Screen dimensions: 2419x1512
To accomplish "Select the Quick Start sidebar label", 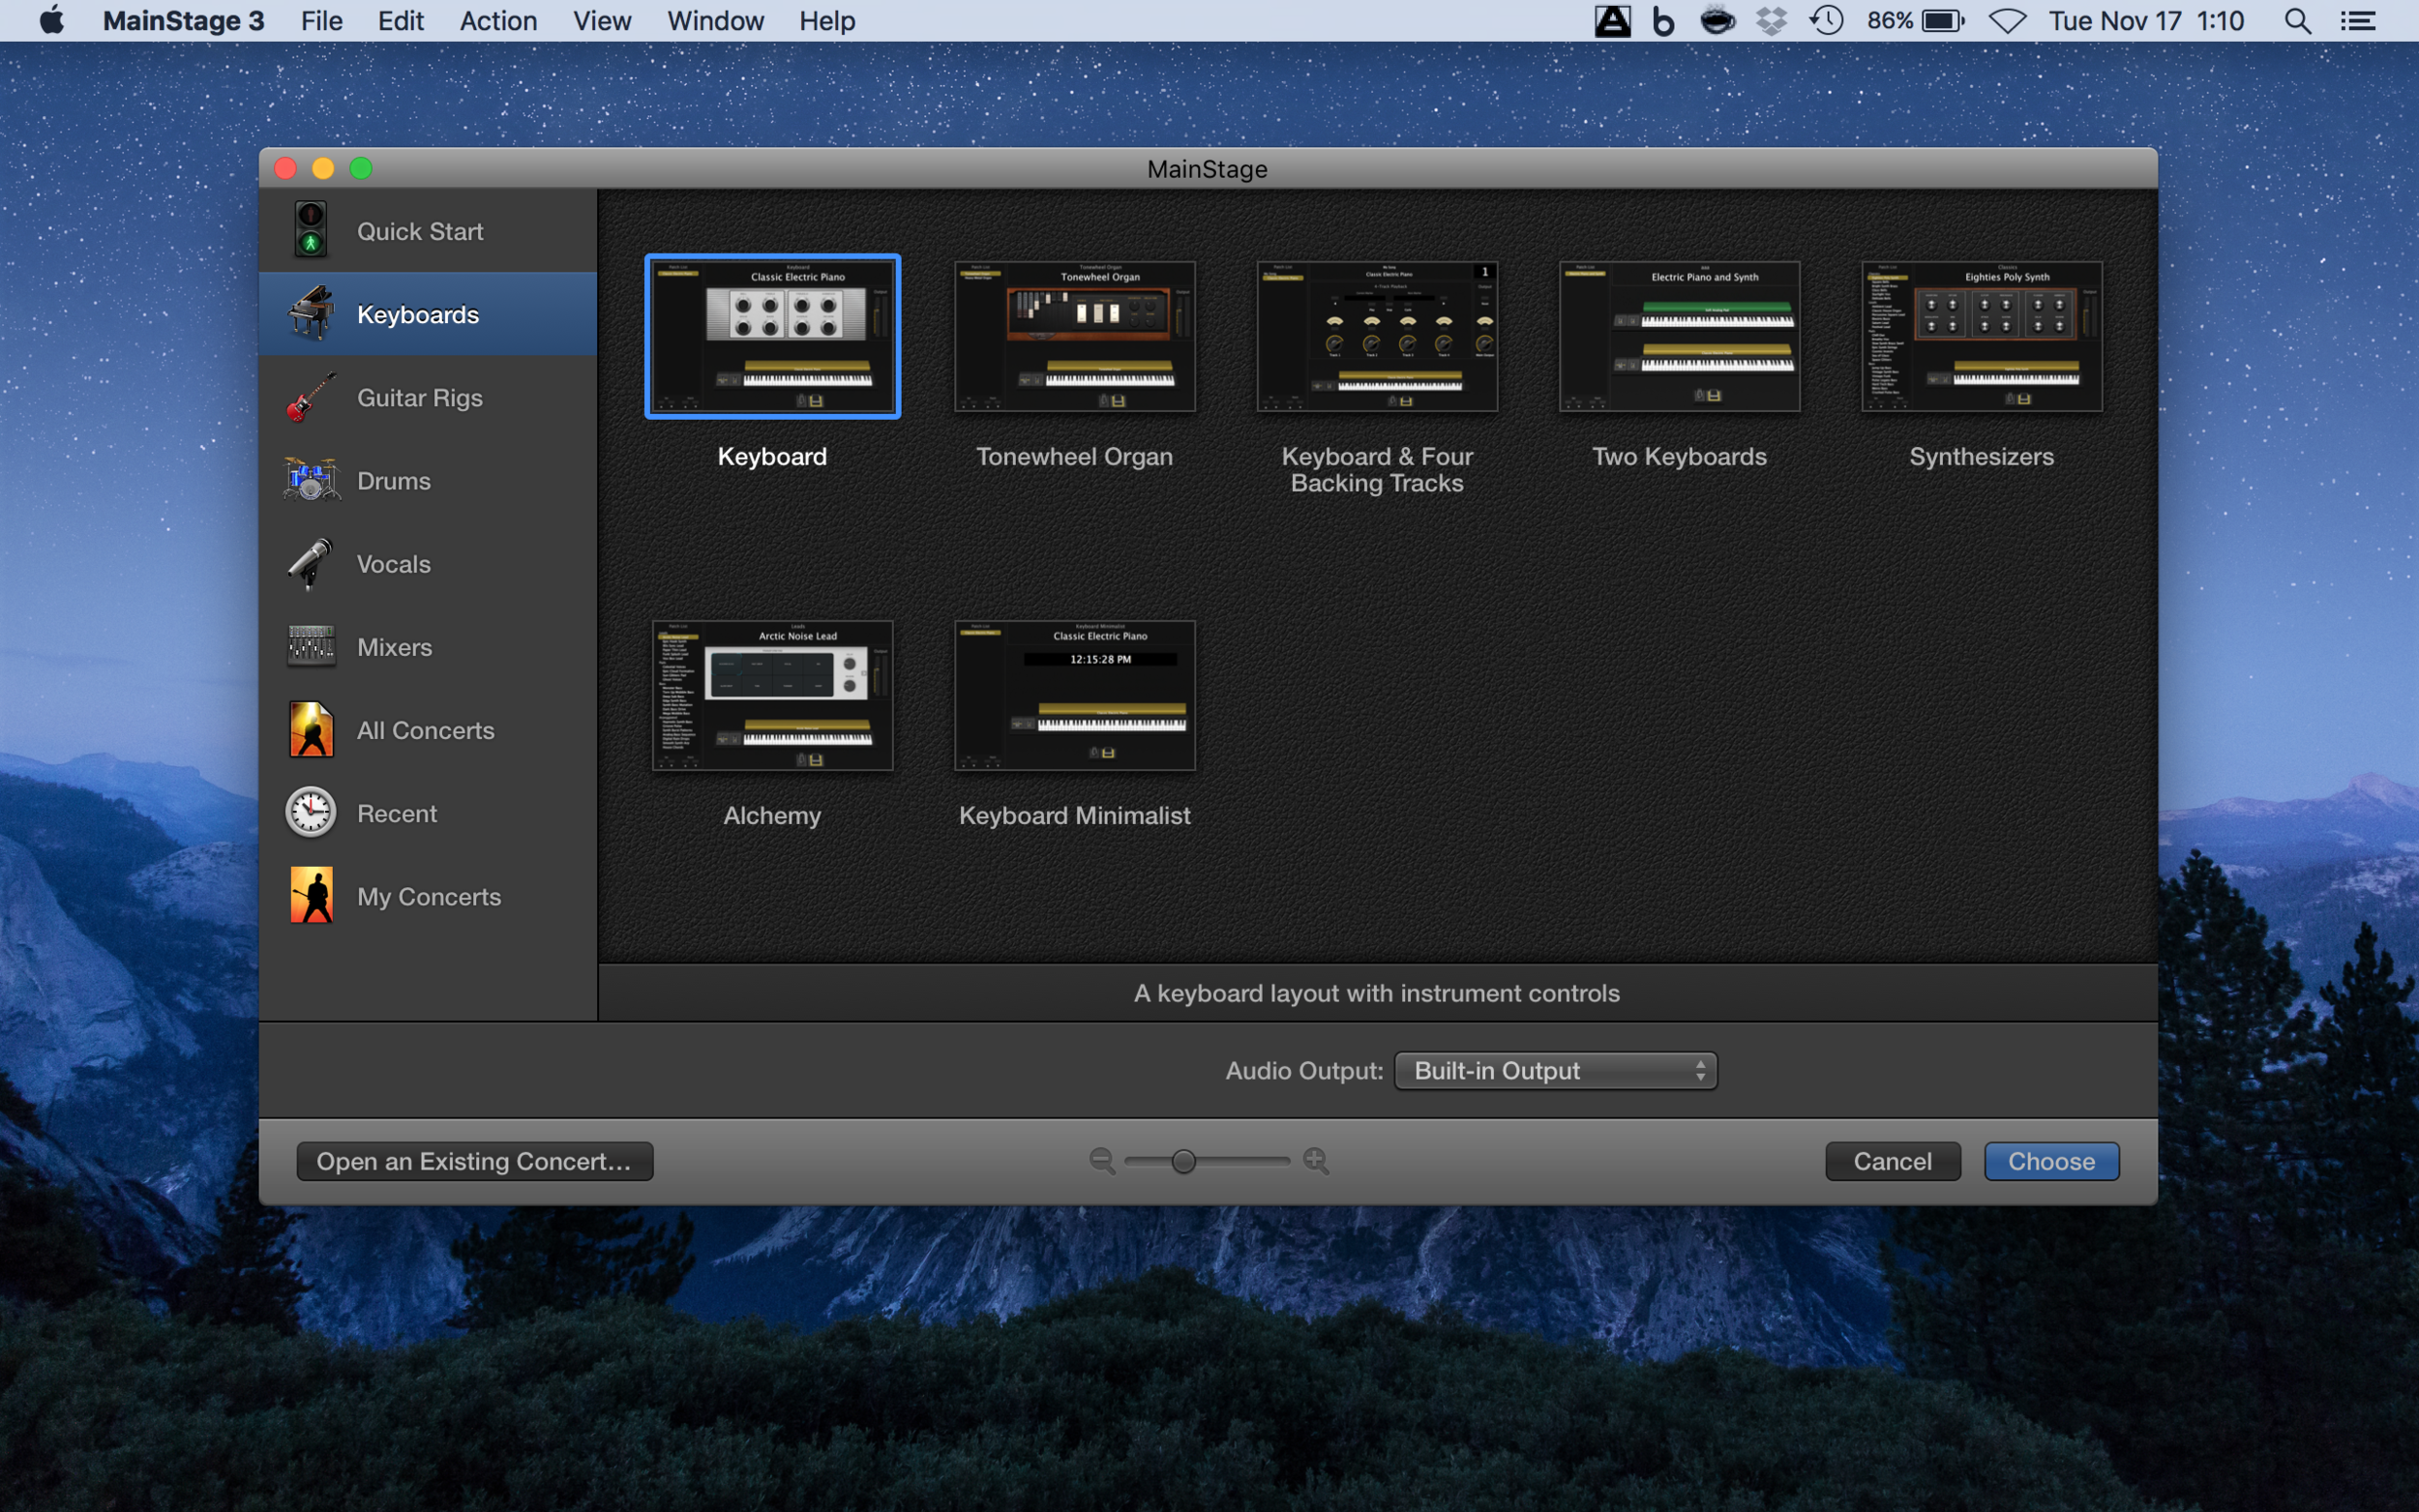I will (420, 231).
